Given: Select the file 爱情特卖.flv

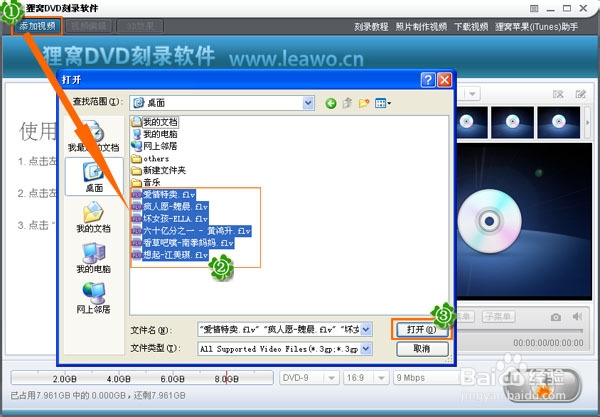Looking at the screenshot, I should 164,194.
